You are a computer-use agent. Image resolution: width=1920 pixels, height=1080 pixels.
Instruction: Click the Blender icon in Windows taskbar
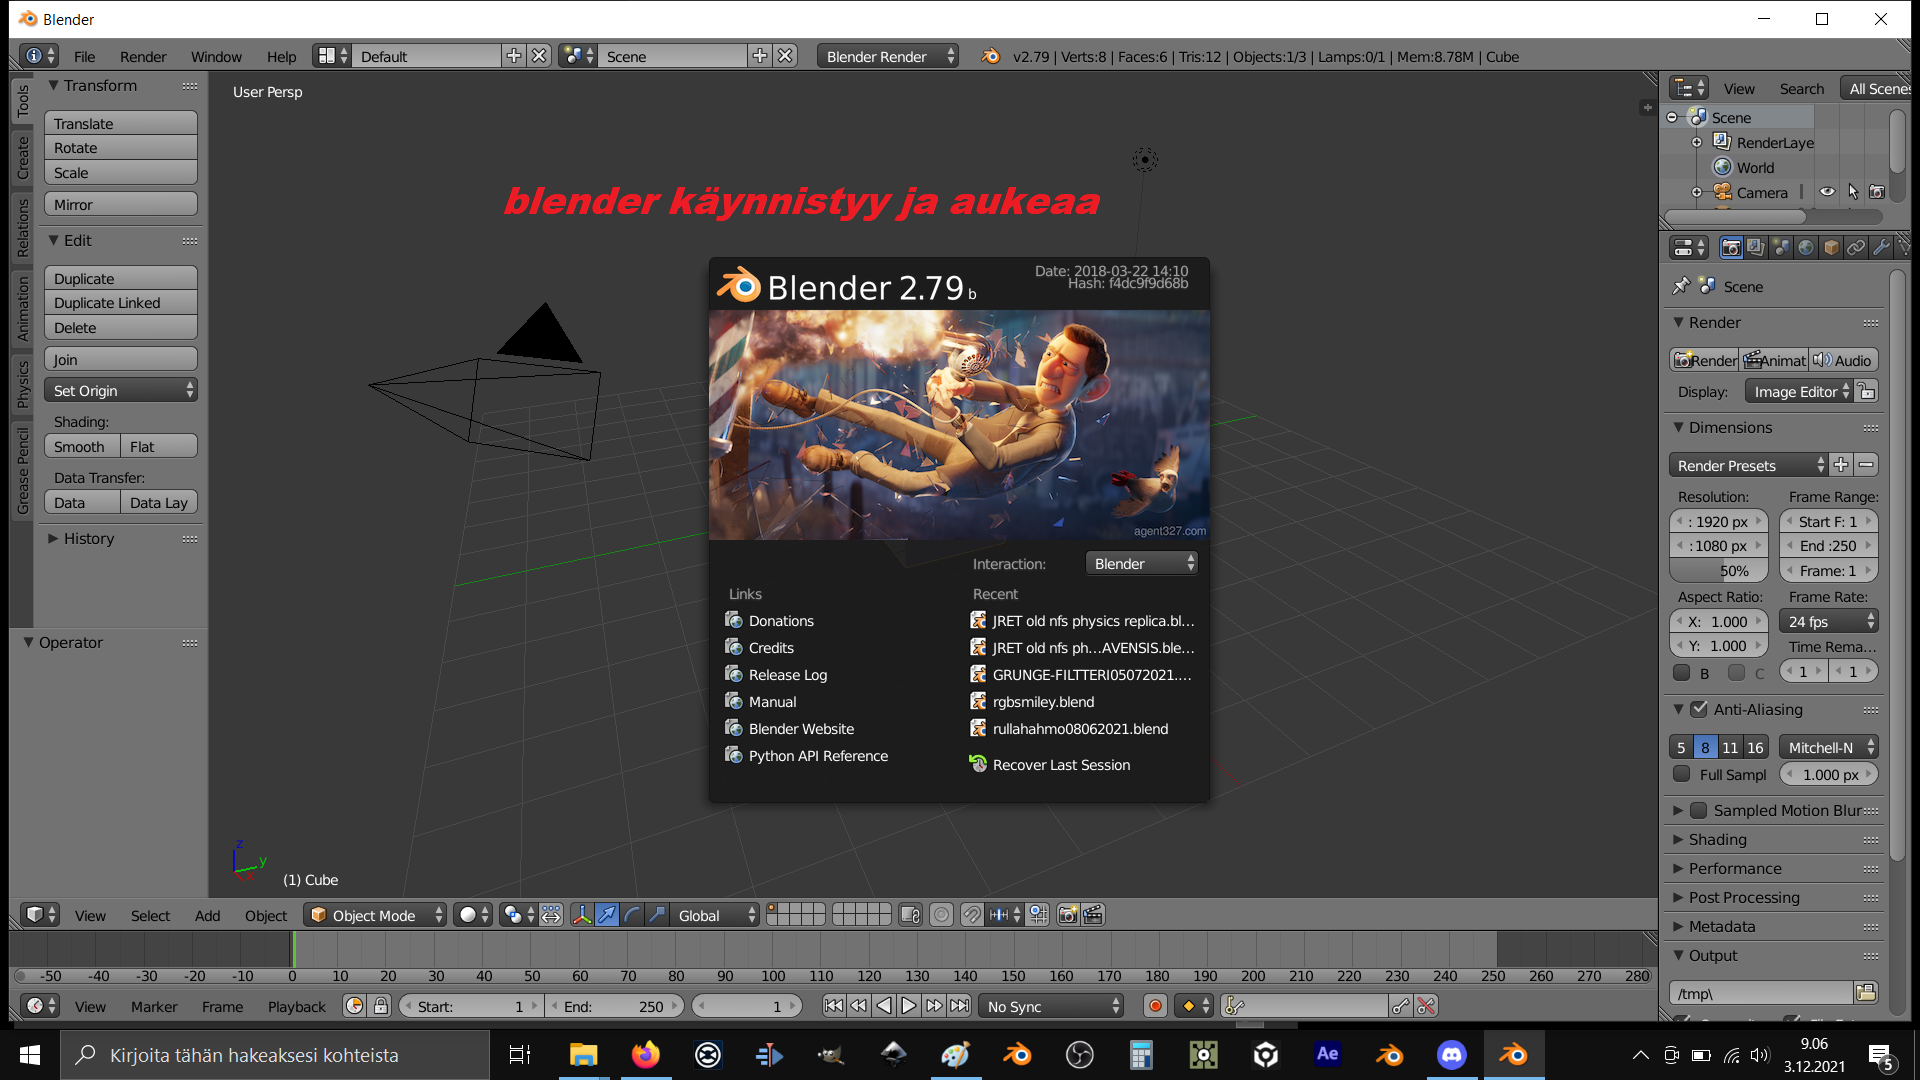[1512, 1055]
